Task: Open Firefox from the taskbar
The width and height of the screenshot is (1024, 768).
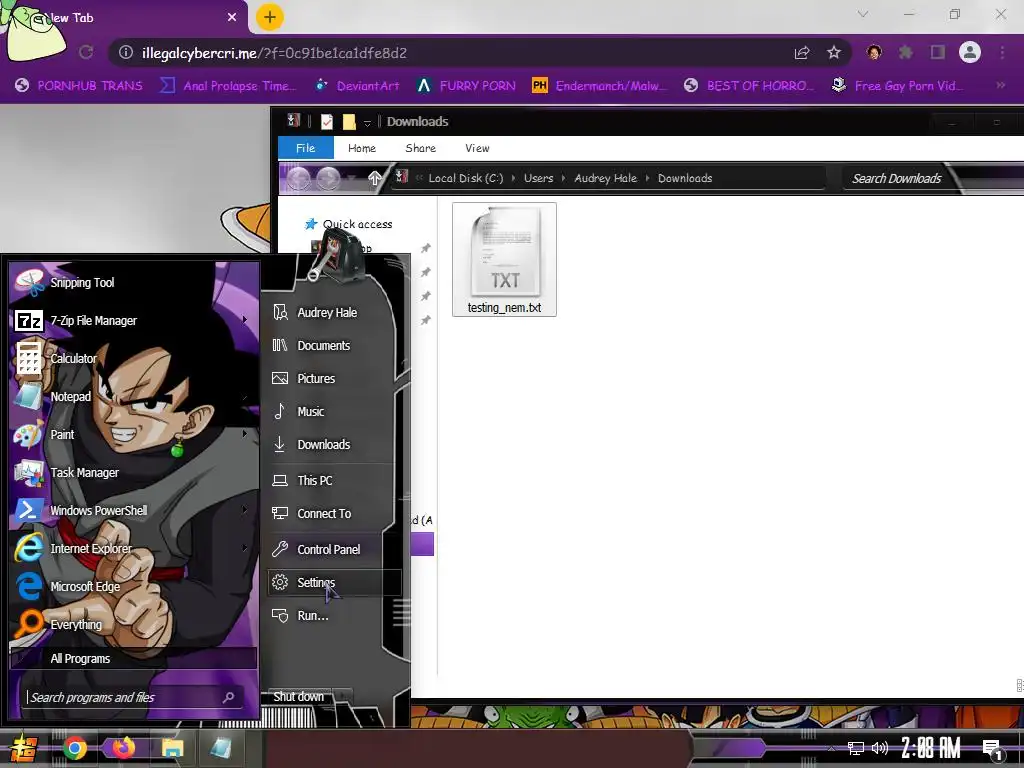Action: point(123,748)
